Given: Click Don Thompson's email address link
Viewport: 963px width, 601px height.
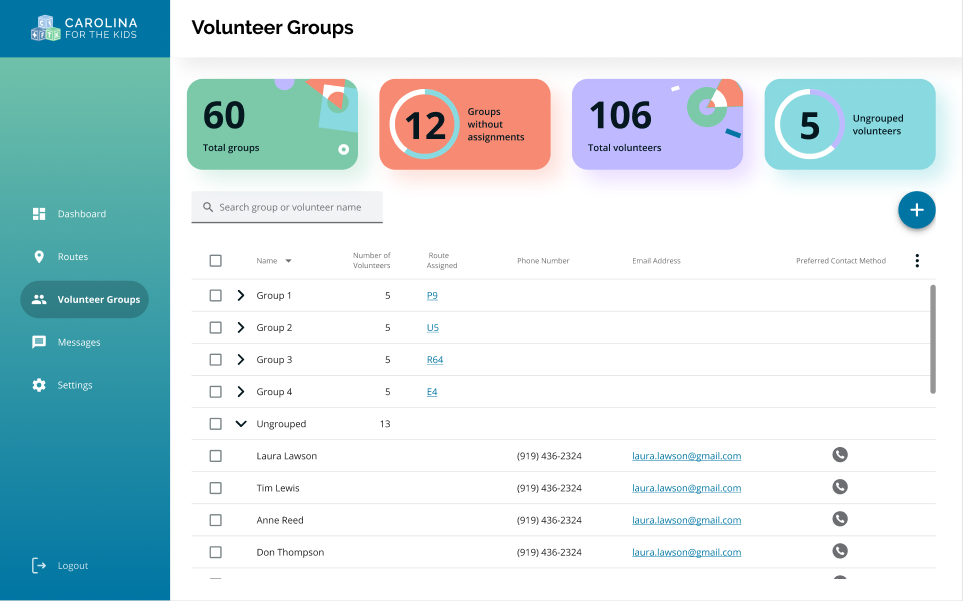Looking at the screenshot, I should click(x=686, y=552).
